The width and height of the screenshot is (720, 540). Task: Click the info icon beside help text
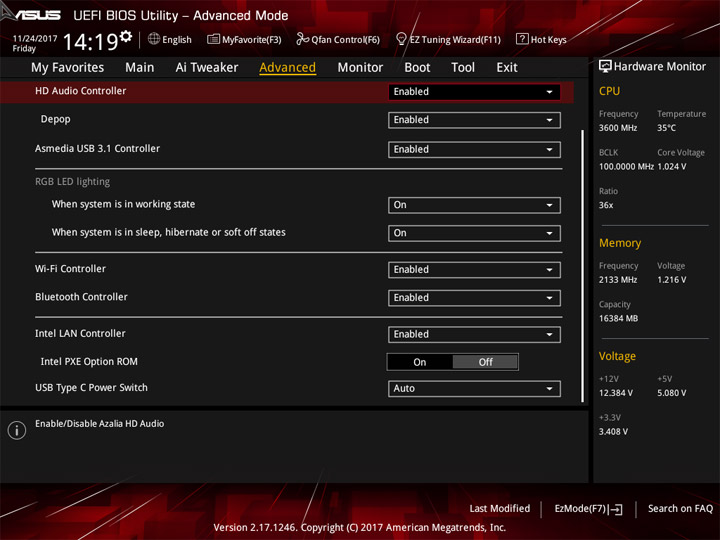pyautogui.click(x=17, y=430)
